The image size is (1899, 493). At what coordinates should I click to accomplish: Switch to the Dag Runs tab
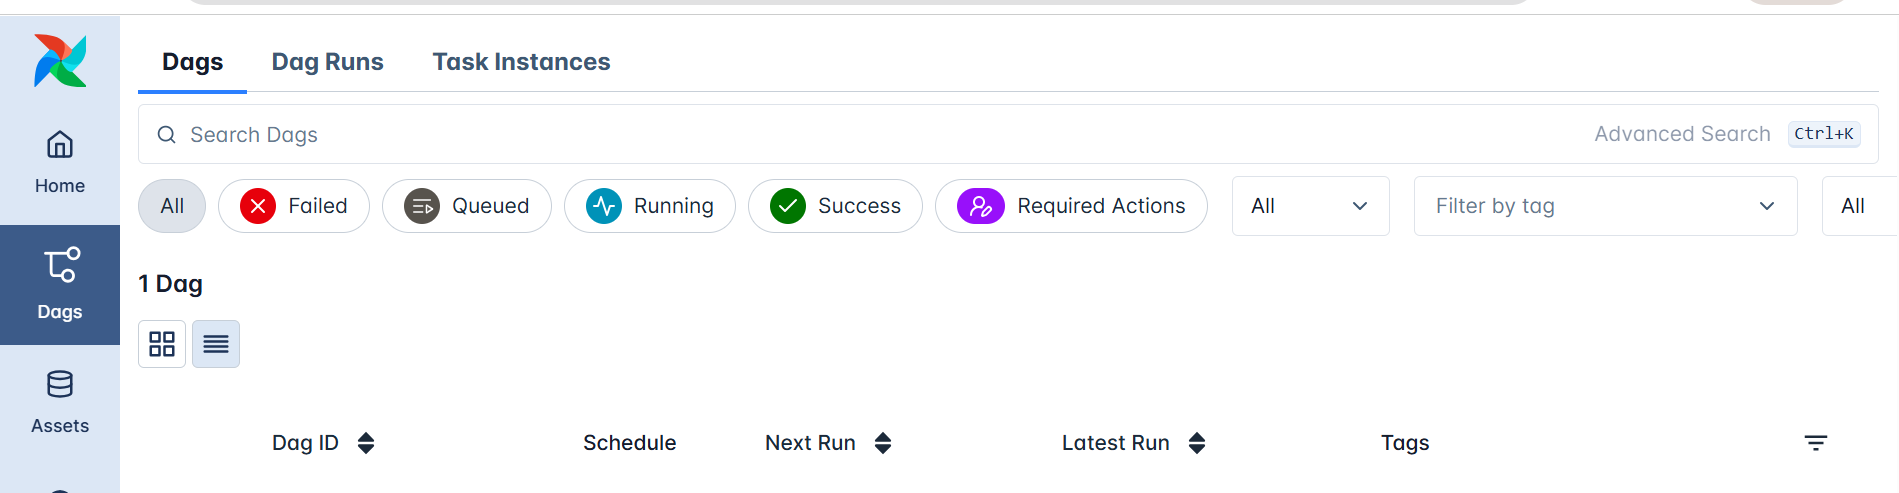click(327, 62)
